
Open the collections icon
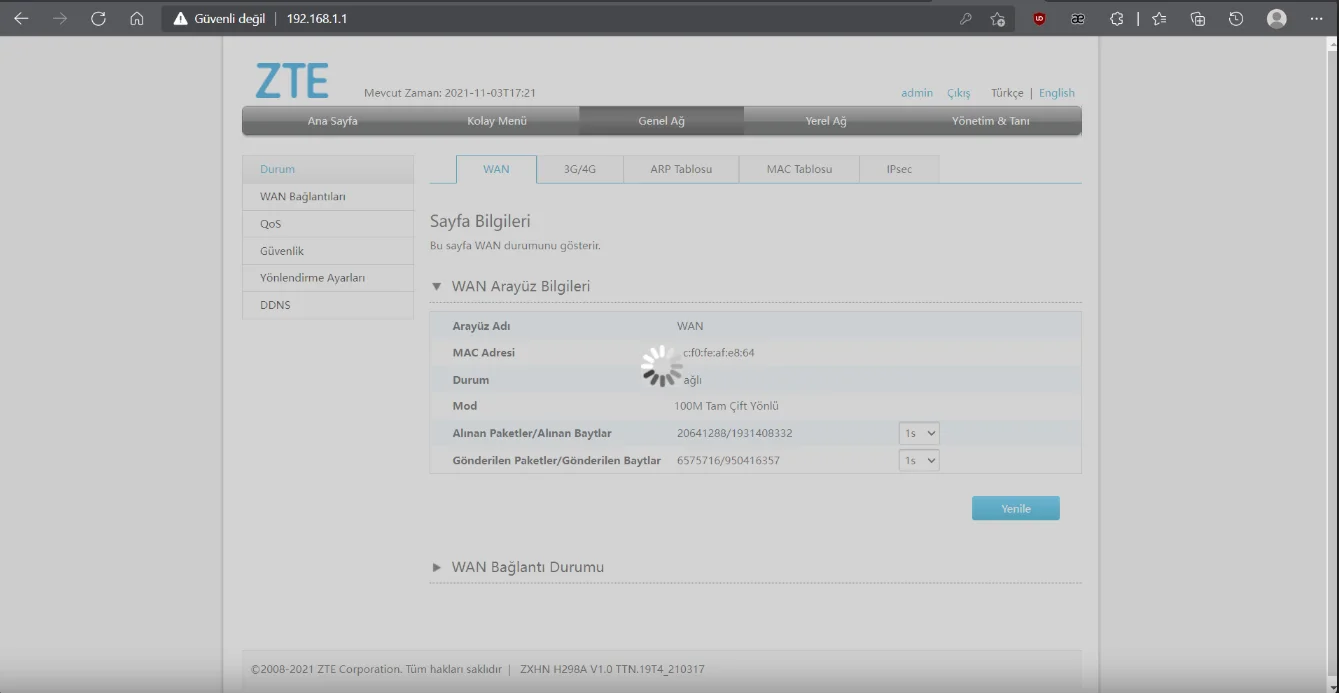tap(1198, 18)
